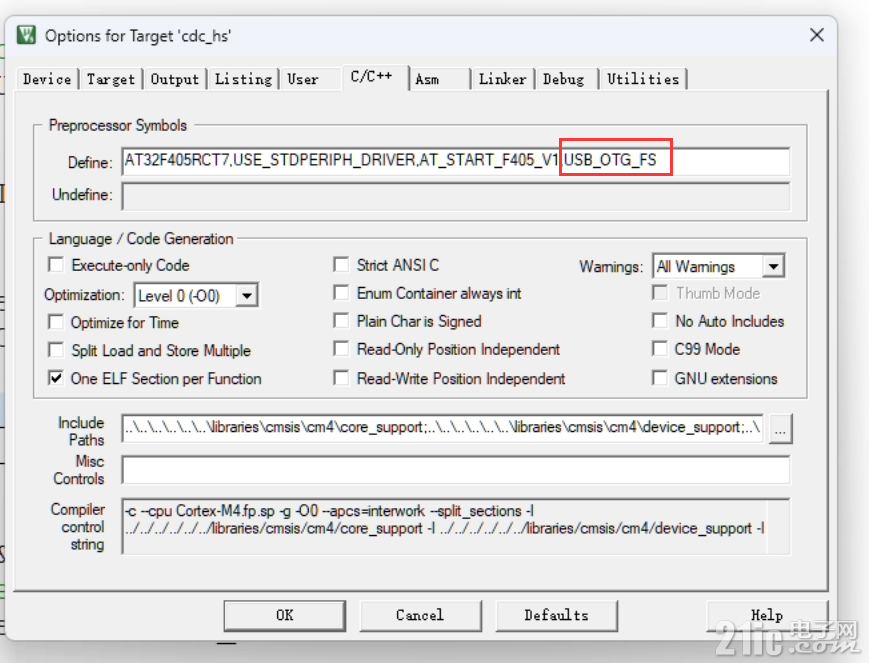
Task: Open the Warnings dropdown
Action: click(773, 266)
